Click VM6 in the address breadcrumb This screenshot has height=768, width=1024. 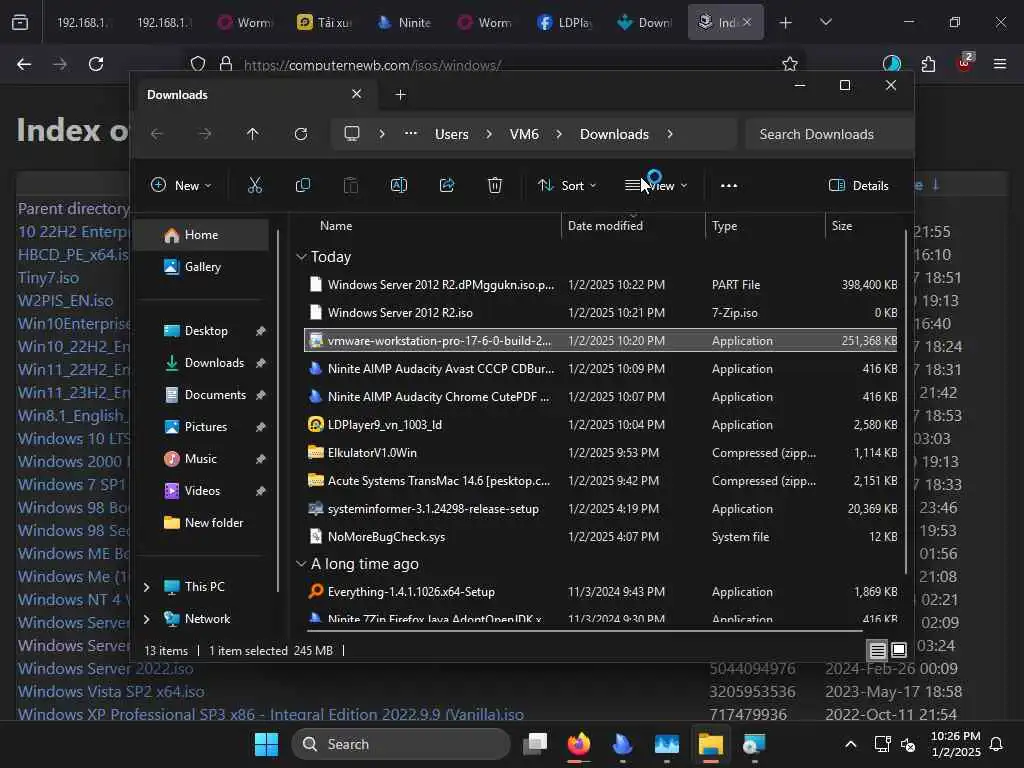[x=524, y=134]
